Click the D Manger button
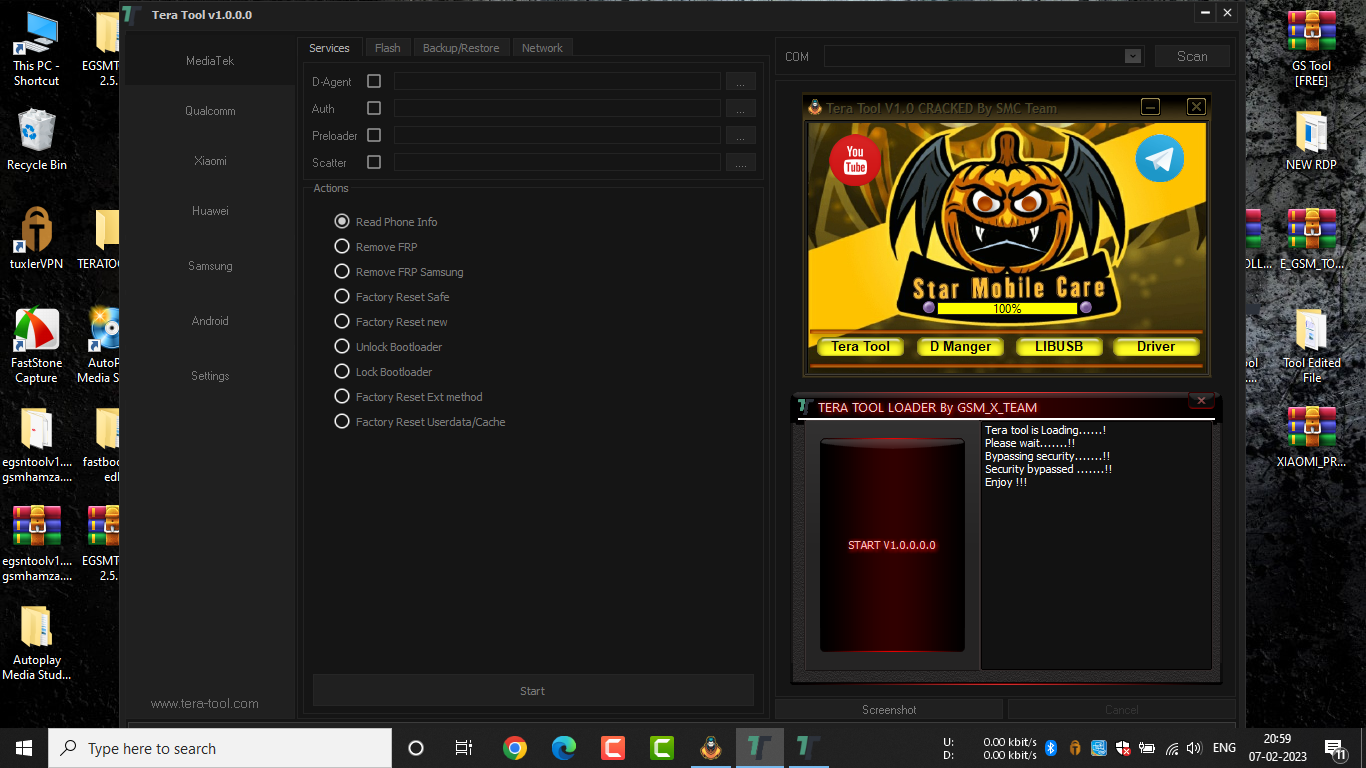The height and width of the screenshot is (768, 1366). [960, 347]
